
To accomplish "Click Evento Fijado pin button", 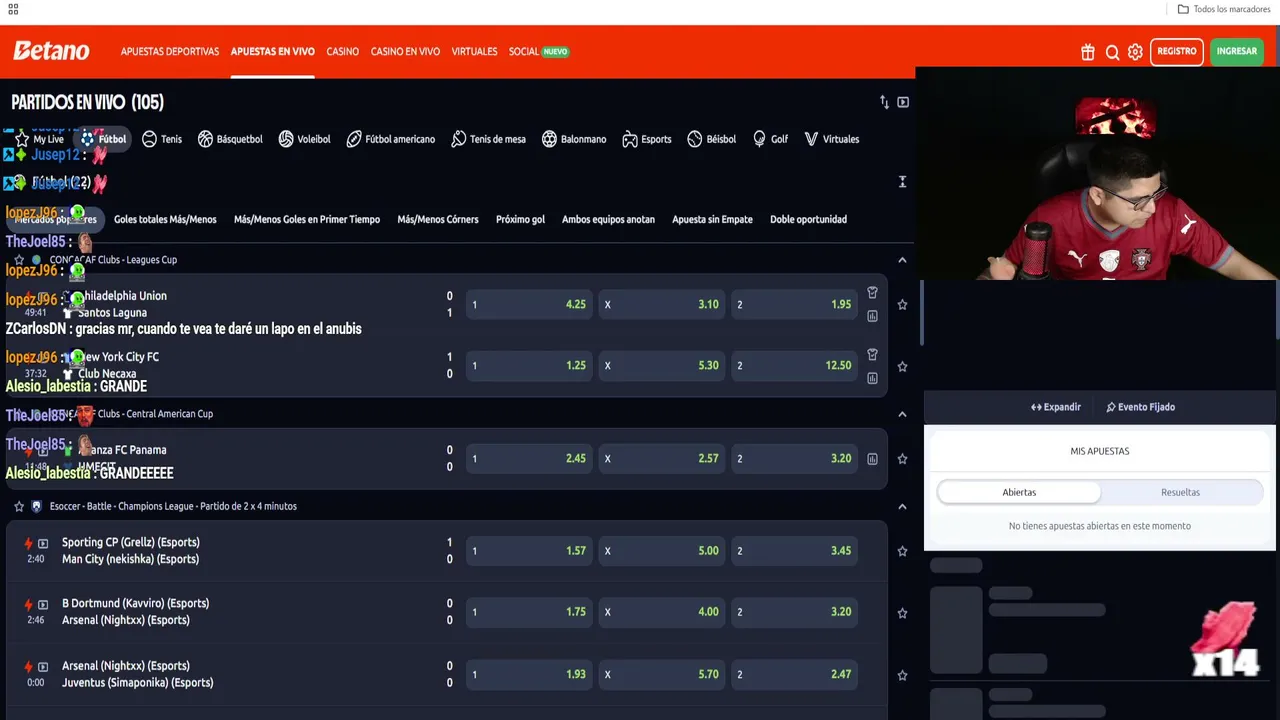I will (x=1140, y=407).
